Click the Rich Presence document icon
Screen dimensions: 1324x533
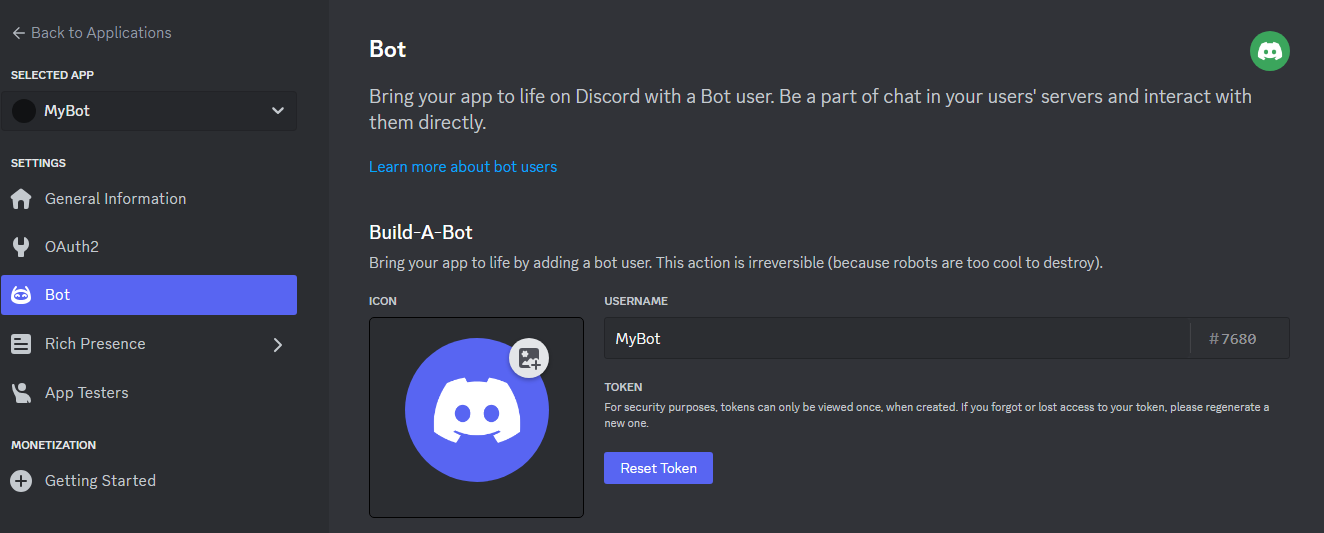(x=21, y=344)
